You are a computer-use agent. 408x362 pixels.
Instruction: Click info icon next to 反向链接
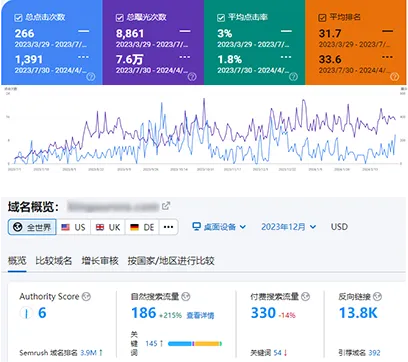pos(377,297)
